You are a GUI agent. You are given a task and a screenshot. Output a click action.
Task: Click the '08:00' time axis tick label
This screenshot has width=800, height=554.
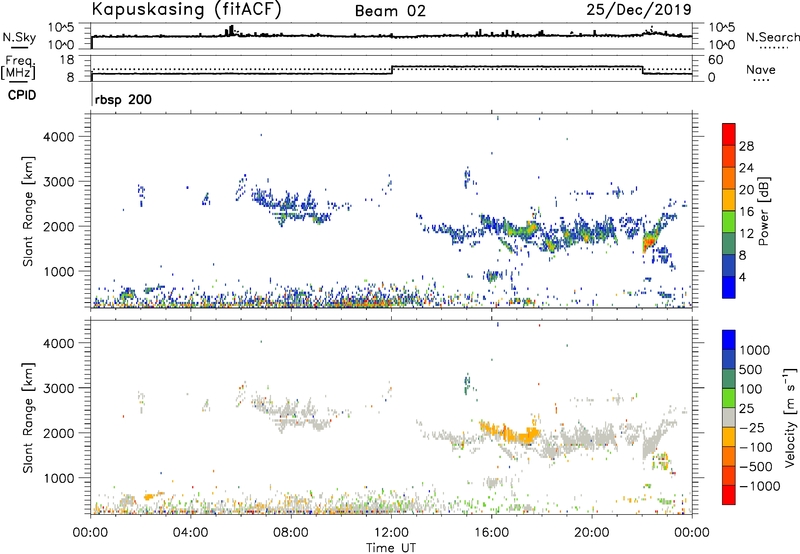click(x=291, y=533)
